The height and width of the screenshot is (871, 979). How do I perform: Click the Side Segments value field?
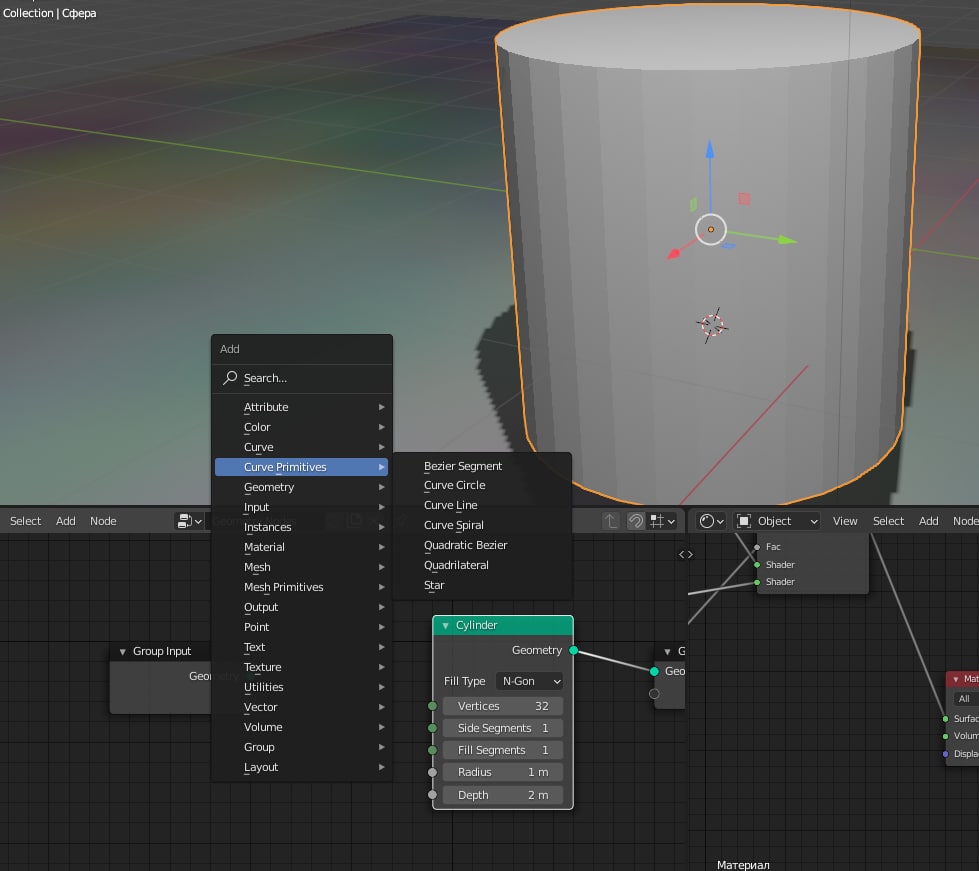(x=503, y=728)
